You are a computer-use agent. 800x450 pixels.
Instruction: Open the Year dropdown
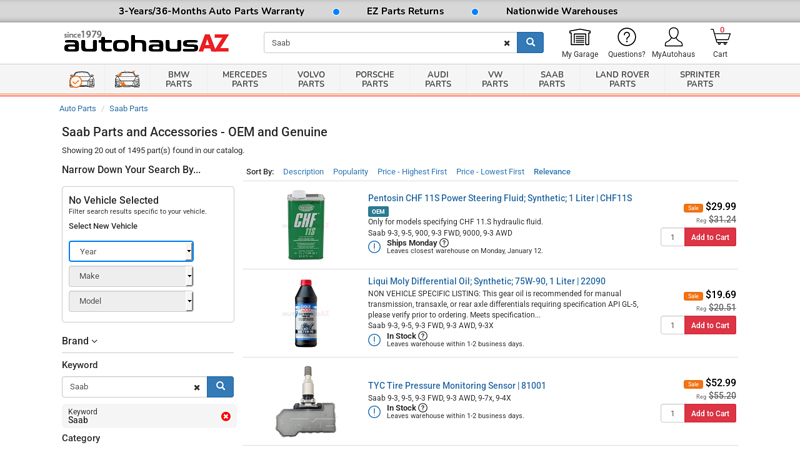[x=131, y=252]
